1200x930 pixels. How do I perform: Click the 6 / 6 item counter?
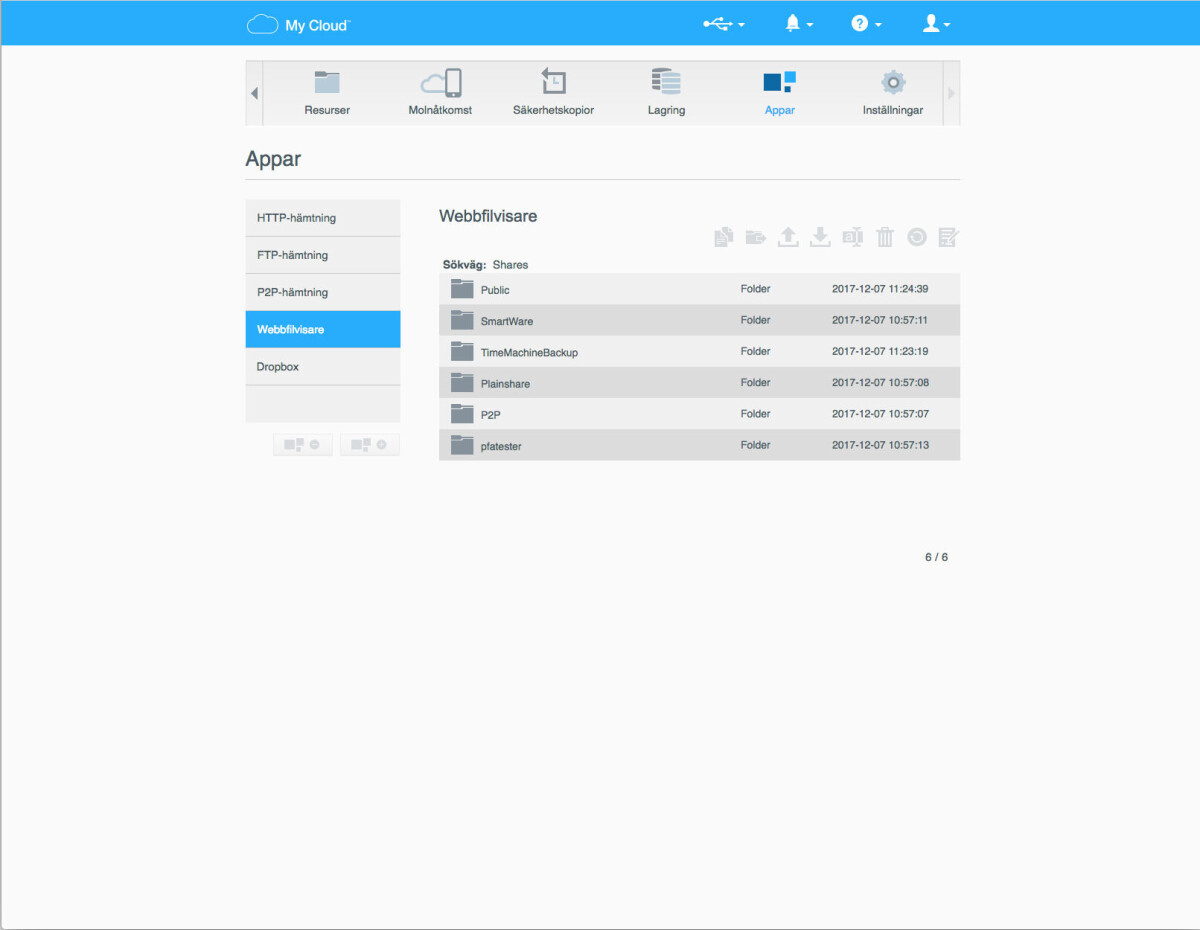[936, 557]
